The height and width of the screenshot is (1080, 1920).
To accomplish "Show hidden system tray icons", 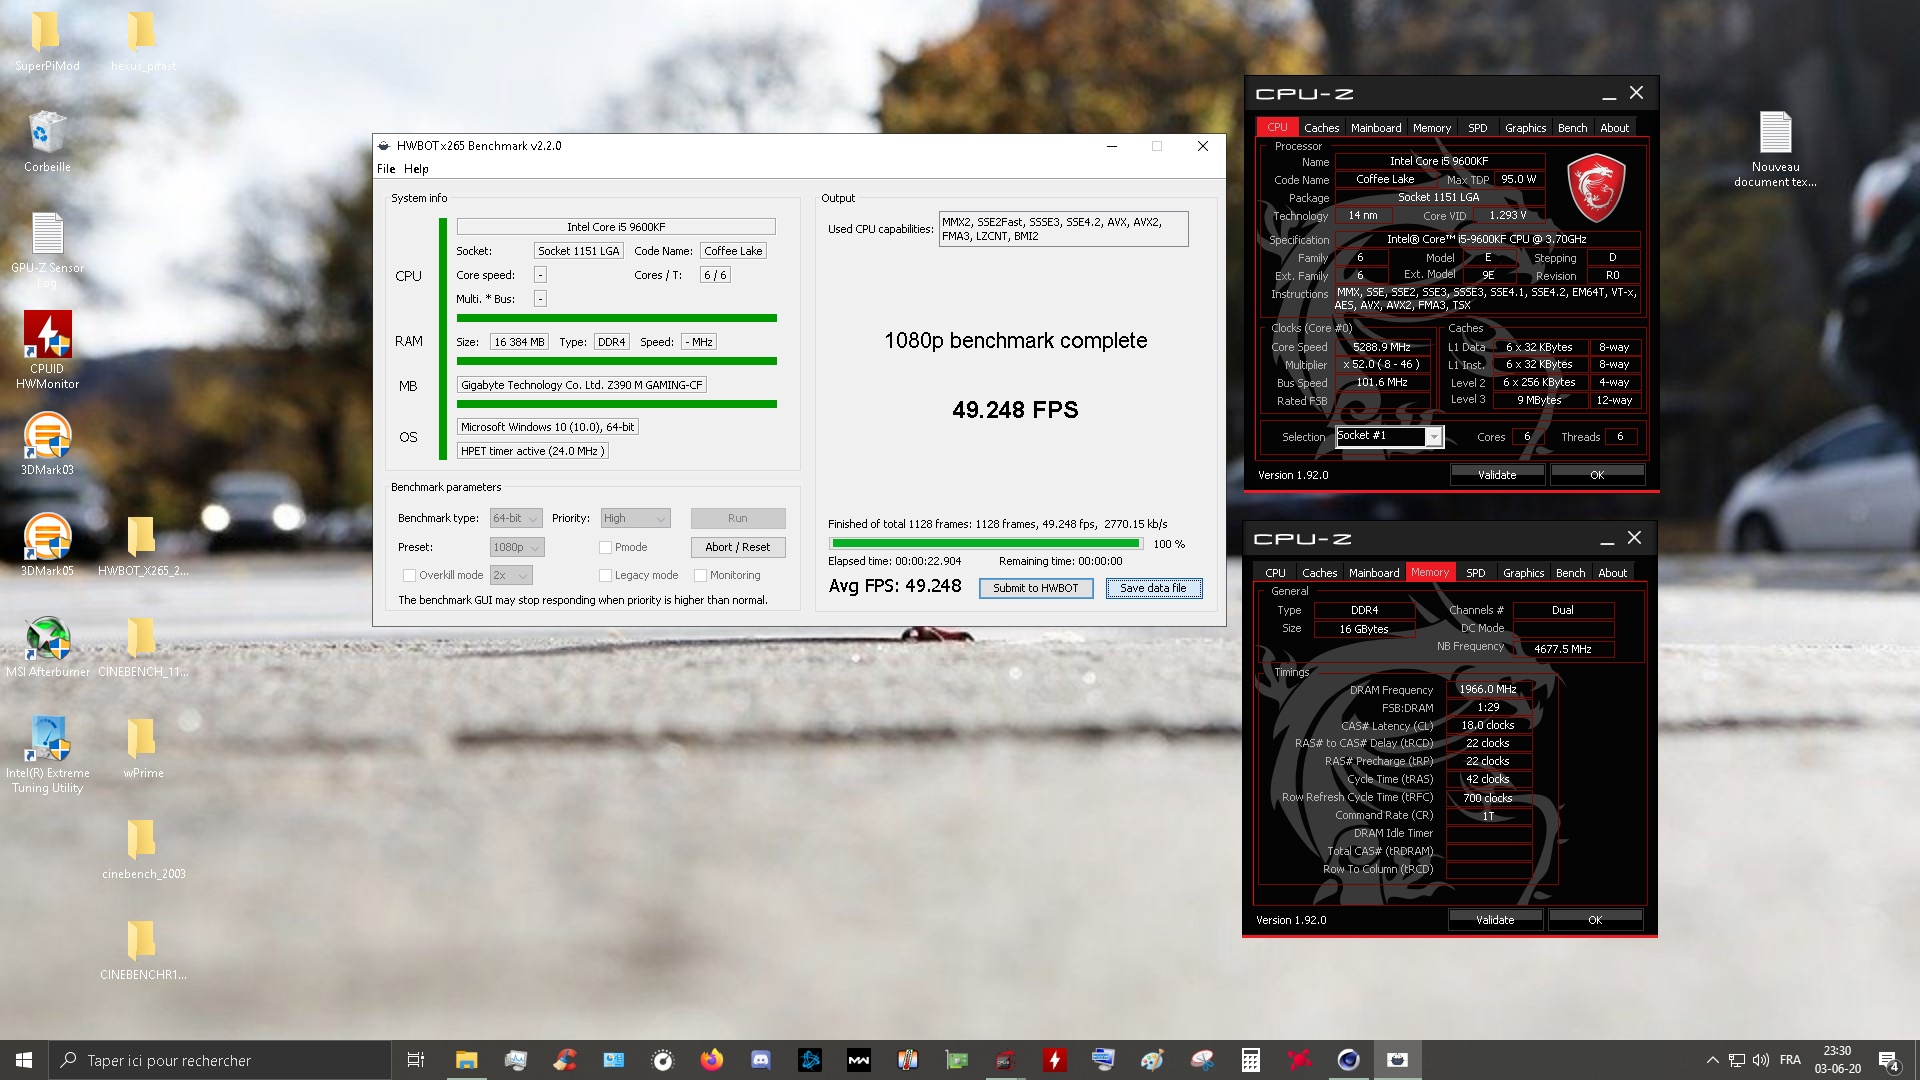I will tap(1712, 1060).
